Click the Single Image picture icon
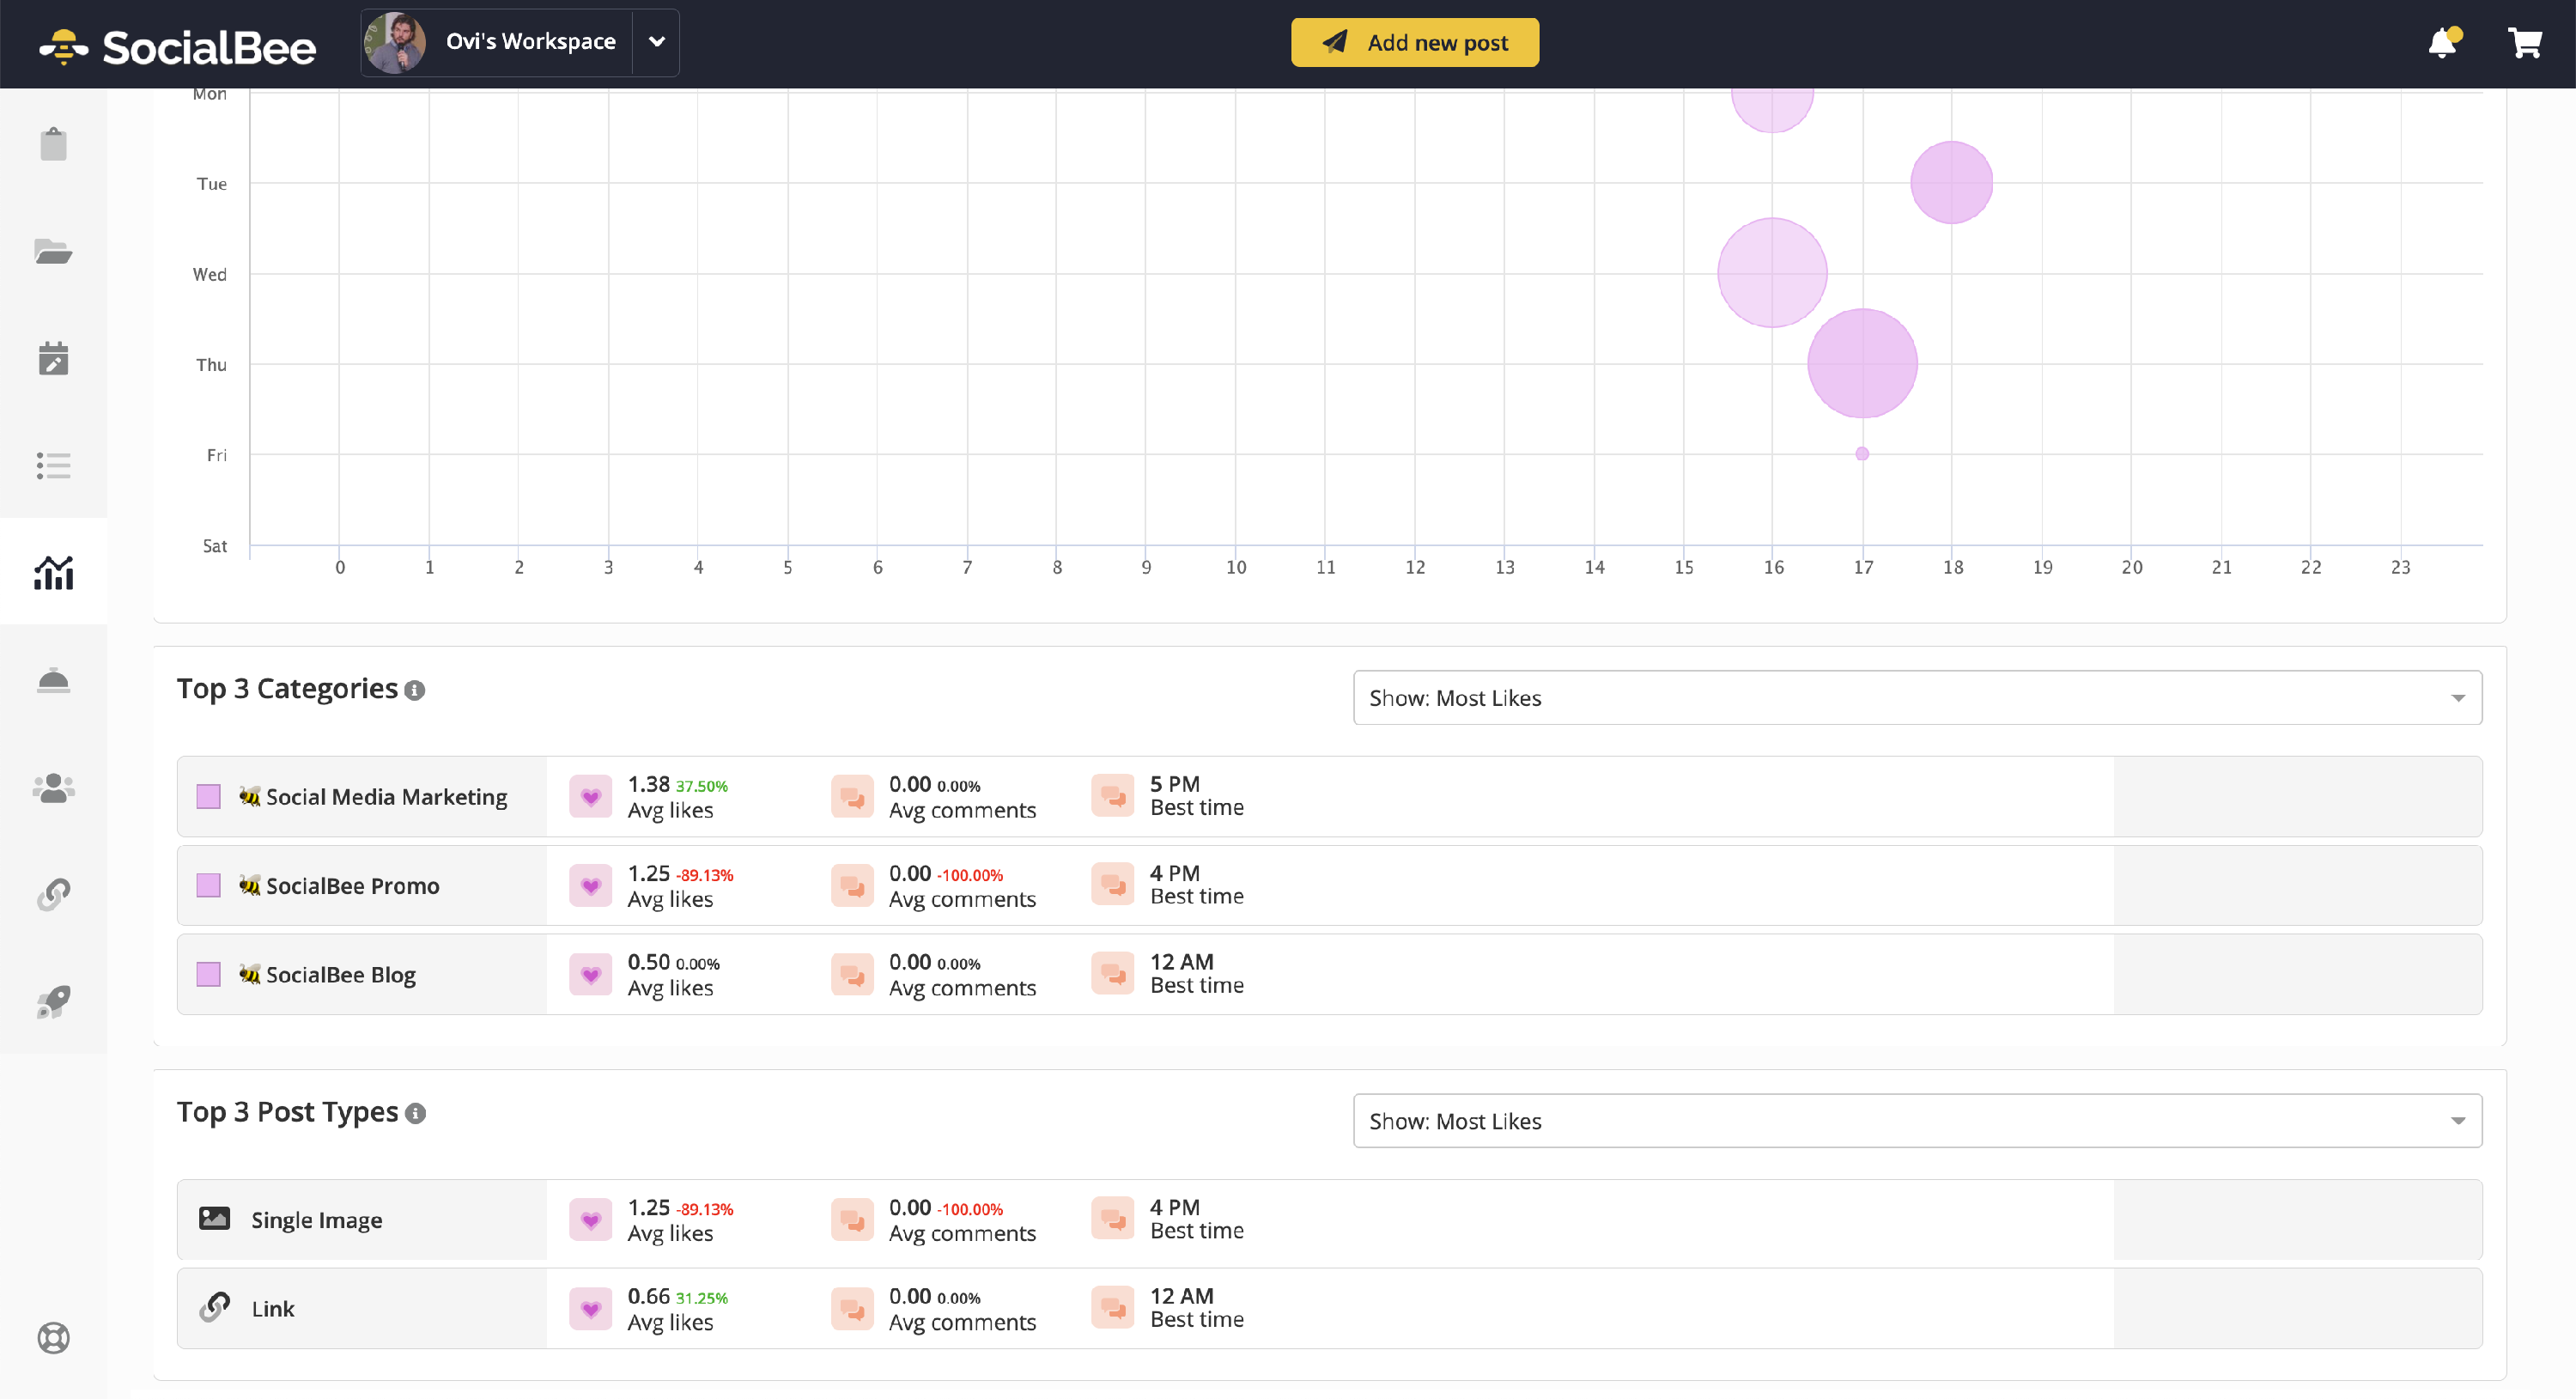The image size is (2576, 1399). tap(214, 1218)
